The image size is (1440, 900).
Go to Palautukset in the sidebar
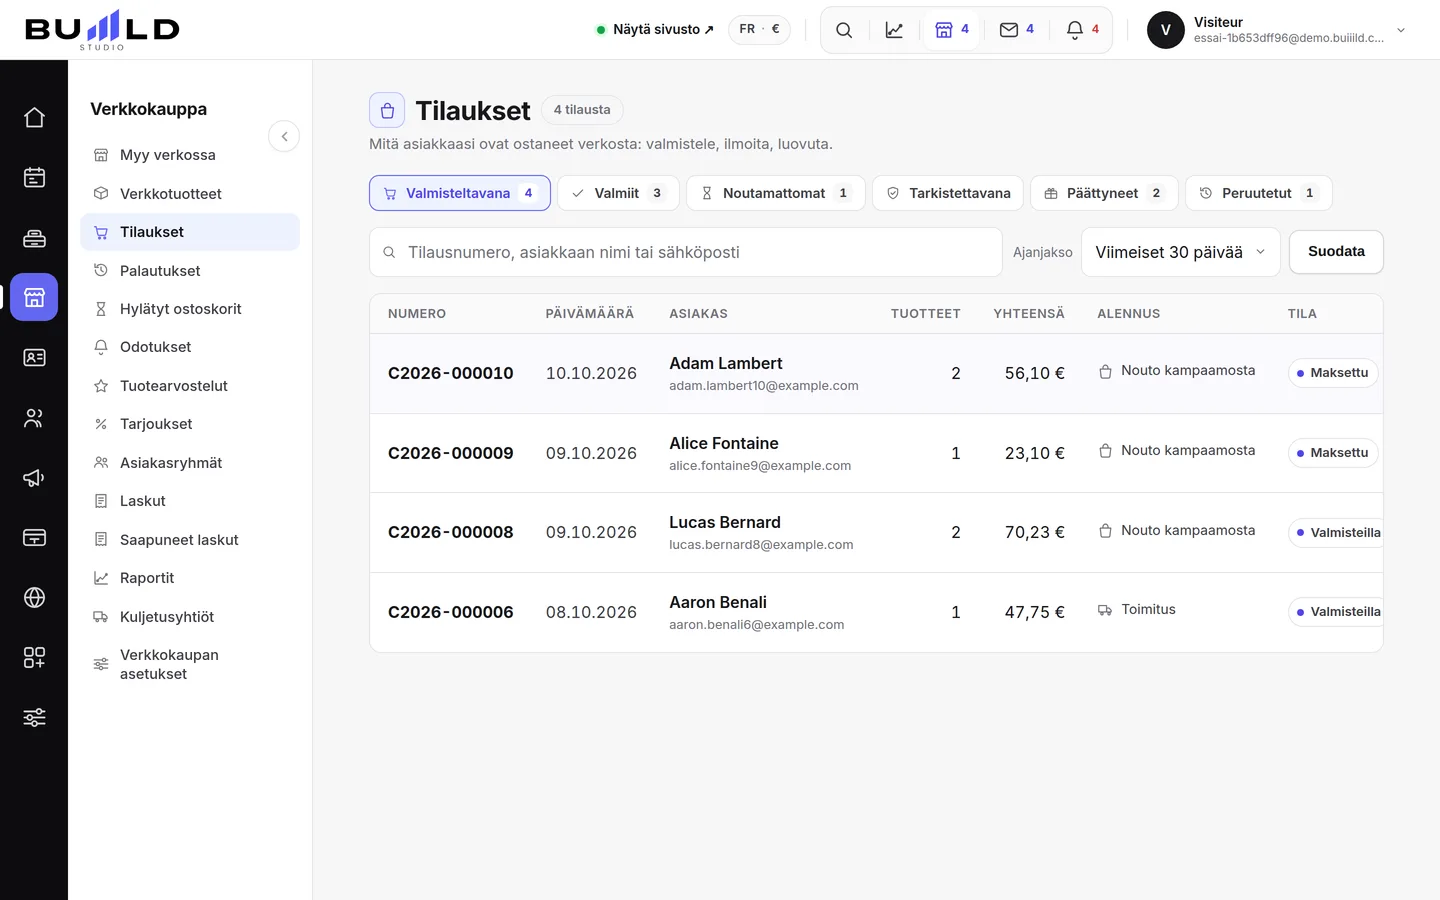tap(190, 271)
